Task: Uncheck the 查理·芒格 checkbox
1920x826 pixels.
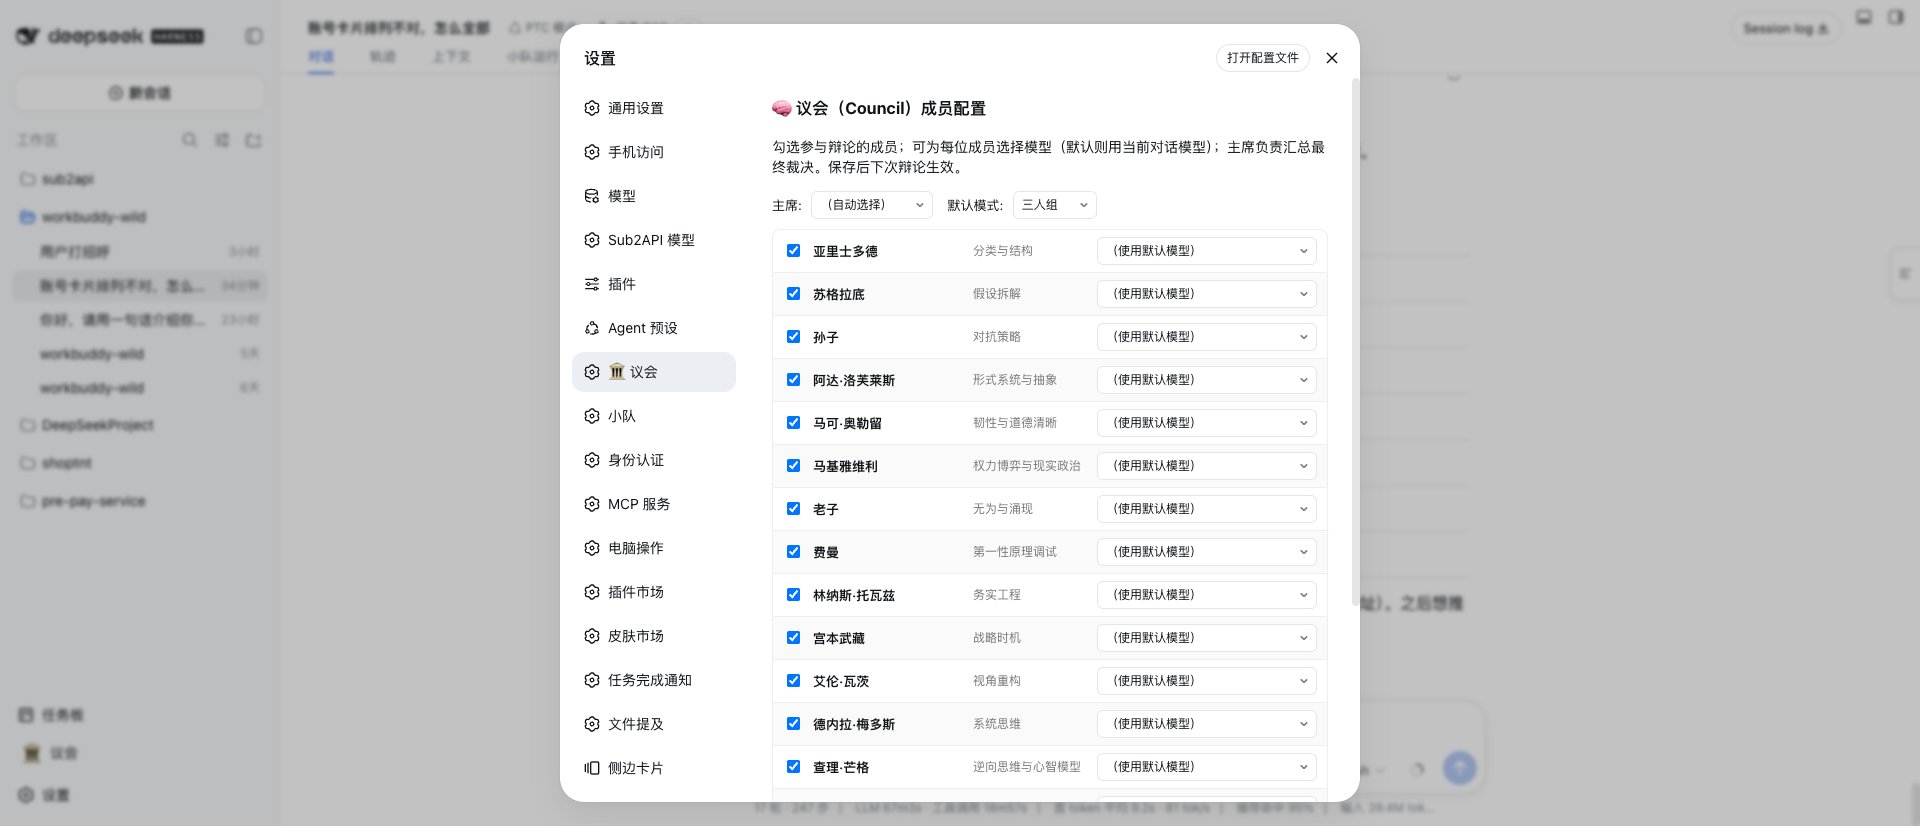Action: [x=793, y=767]
